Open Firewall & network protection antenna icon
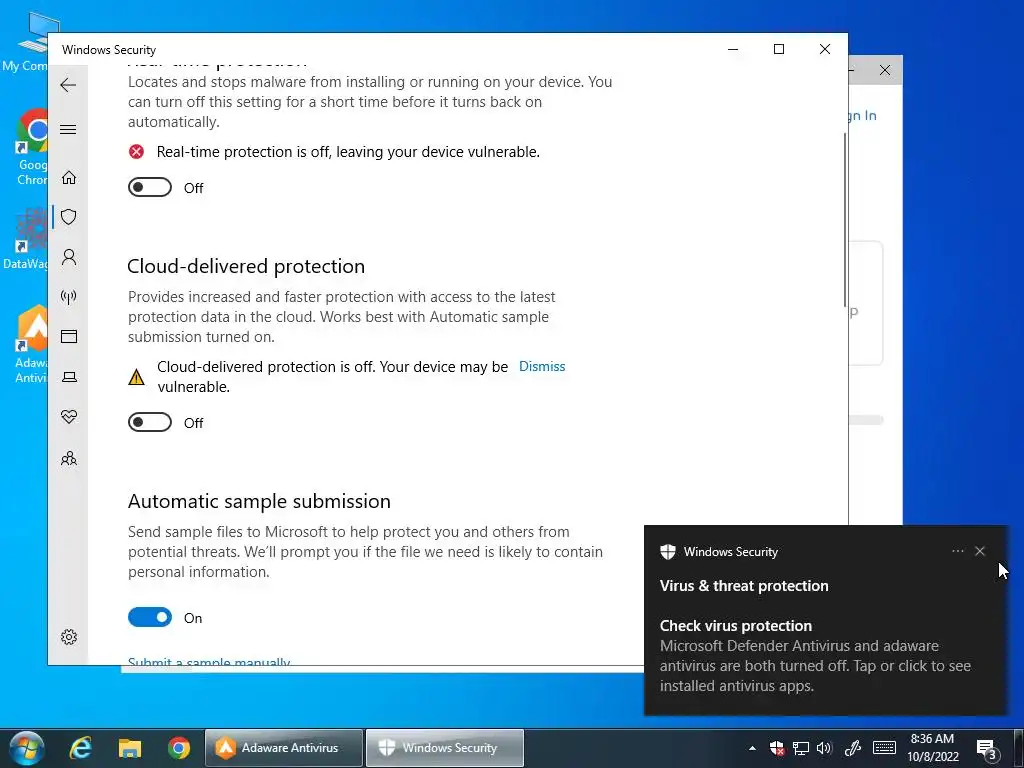1024x768 pixels. click(x=69, y=297)
